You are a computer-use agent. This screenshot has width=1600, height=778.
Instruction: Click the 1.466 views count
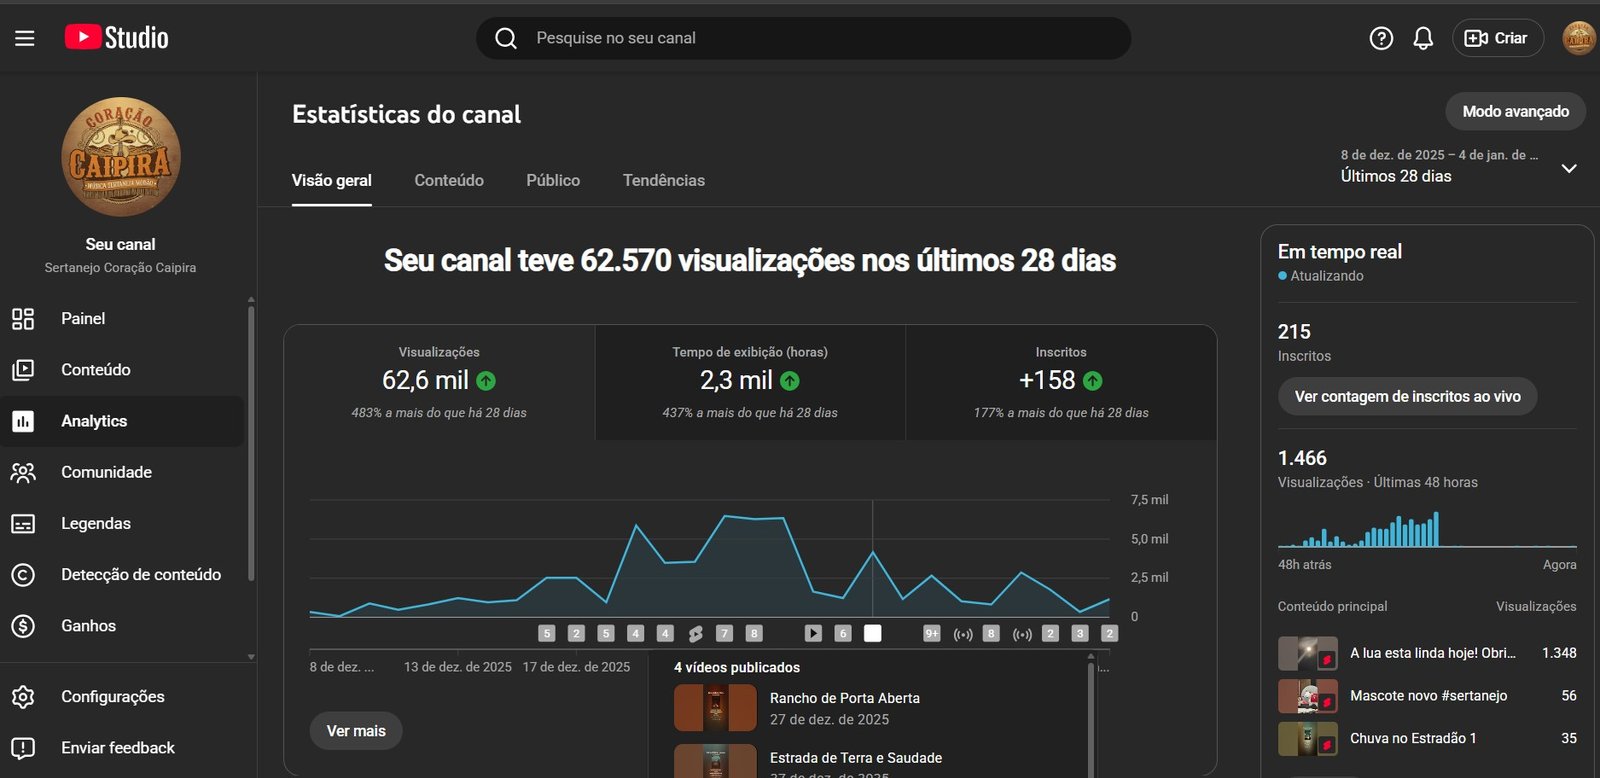click(1302, 458)
